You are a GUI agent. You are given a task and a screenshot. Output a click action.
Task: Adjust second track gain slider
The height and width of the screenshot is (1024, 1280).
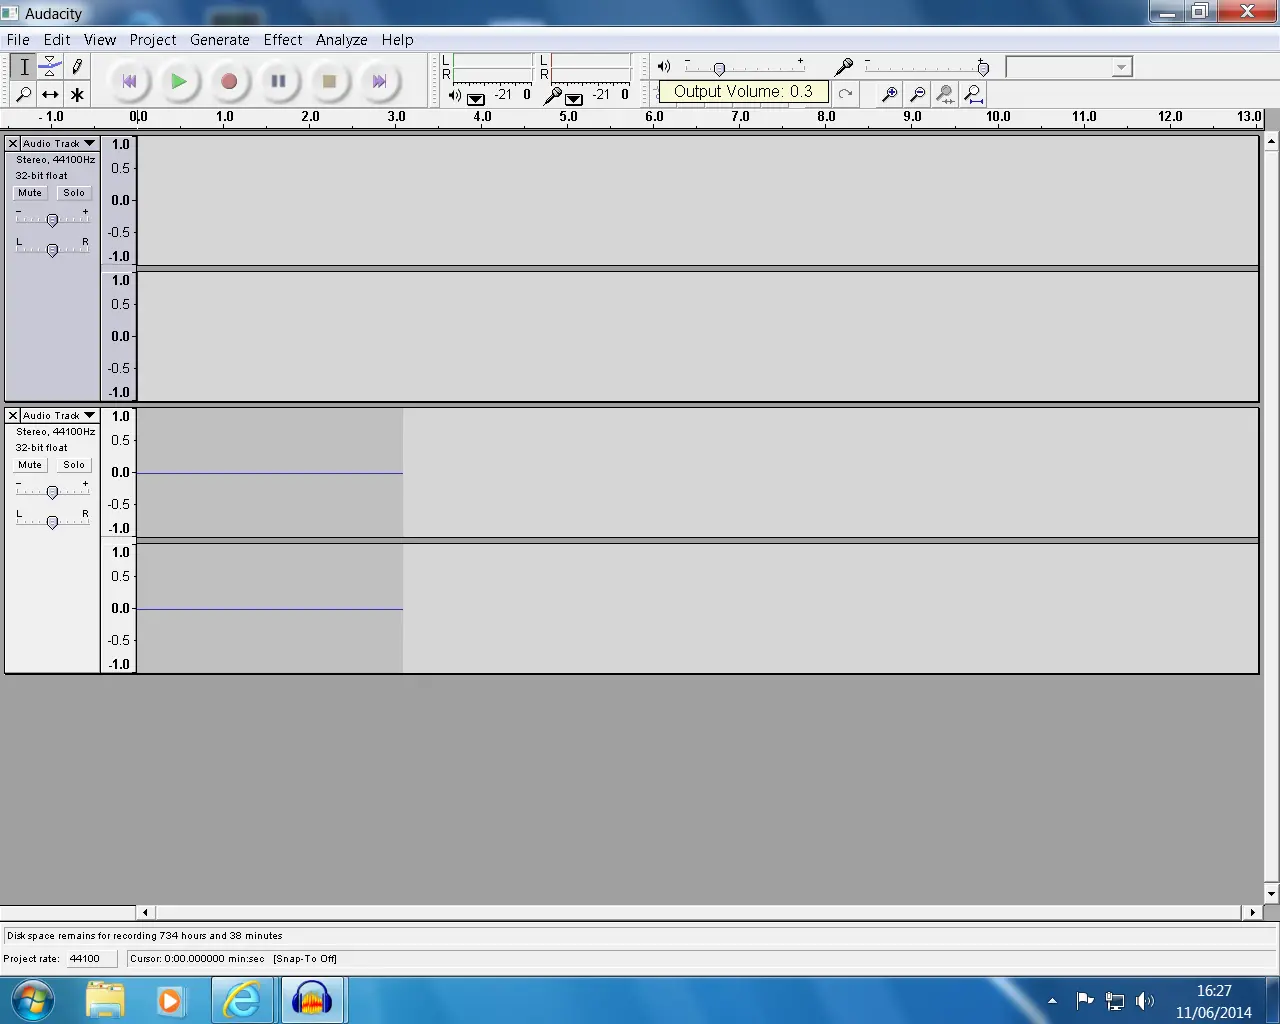pos(52,491)
